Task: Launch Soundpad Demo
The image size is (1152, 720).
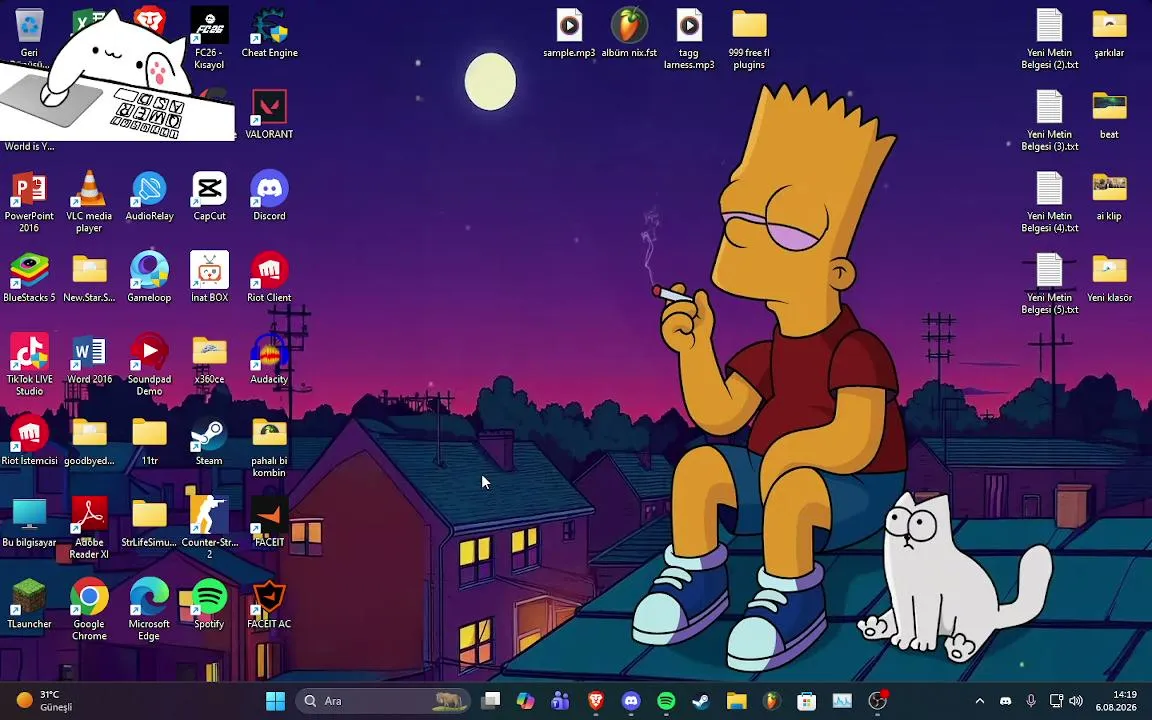Action: (x=149, y=365)
